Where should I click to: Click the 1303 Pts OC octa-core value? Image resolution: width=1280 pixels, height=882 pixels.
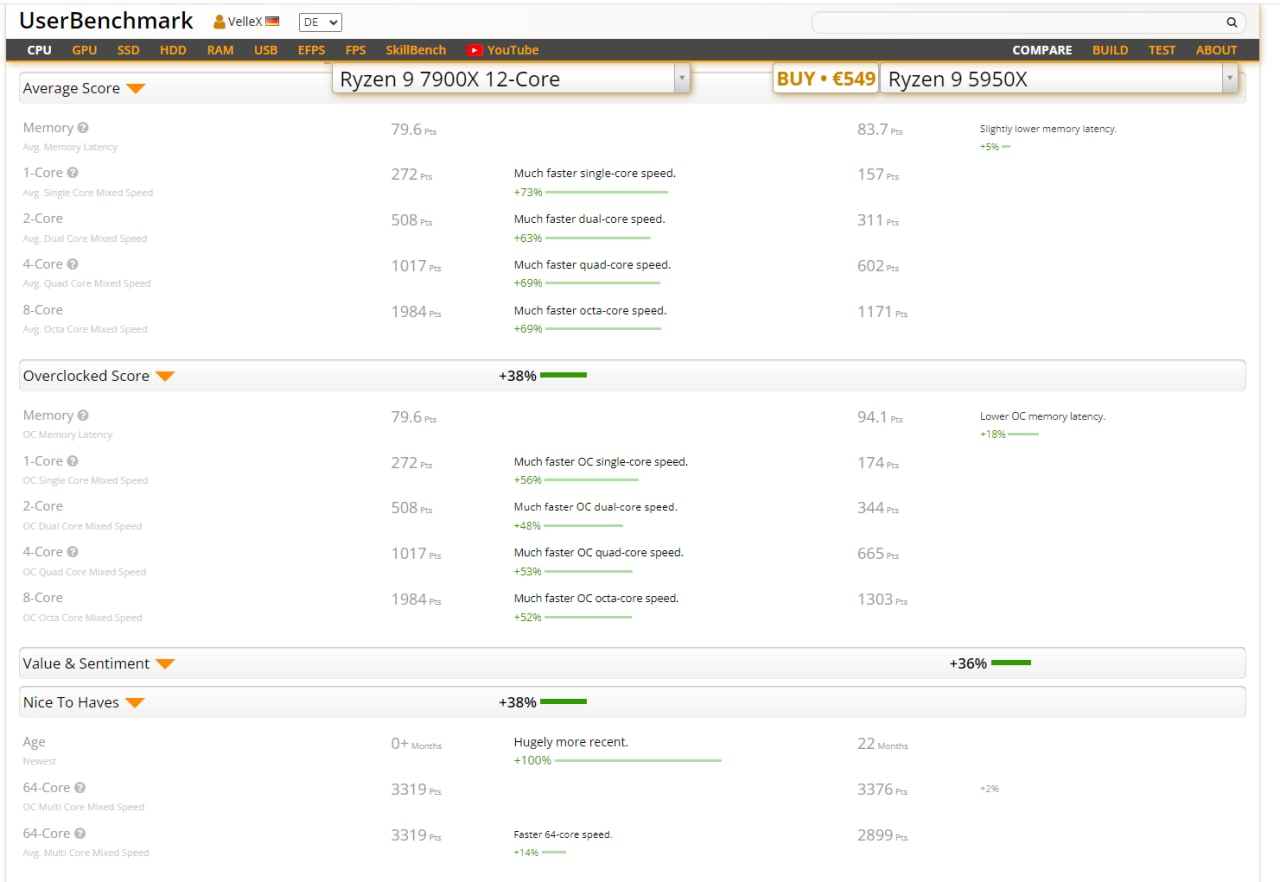882,599
